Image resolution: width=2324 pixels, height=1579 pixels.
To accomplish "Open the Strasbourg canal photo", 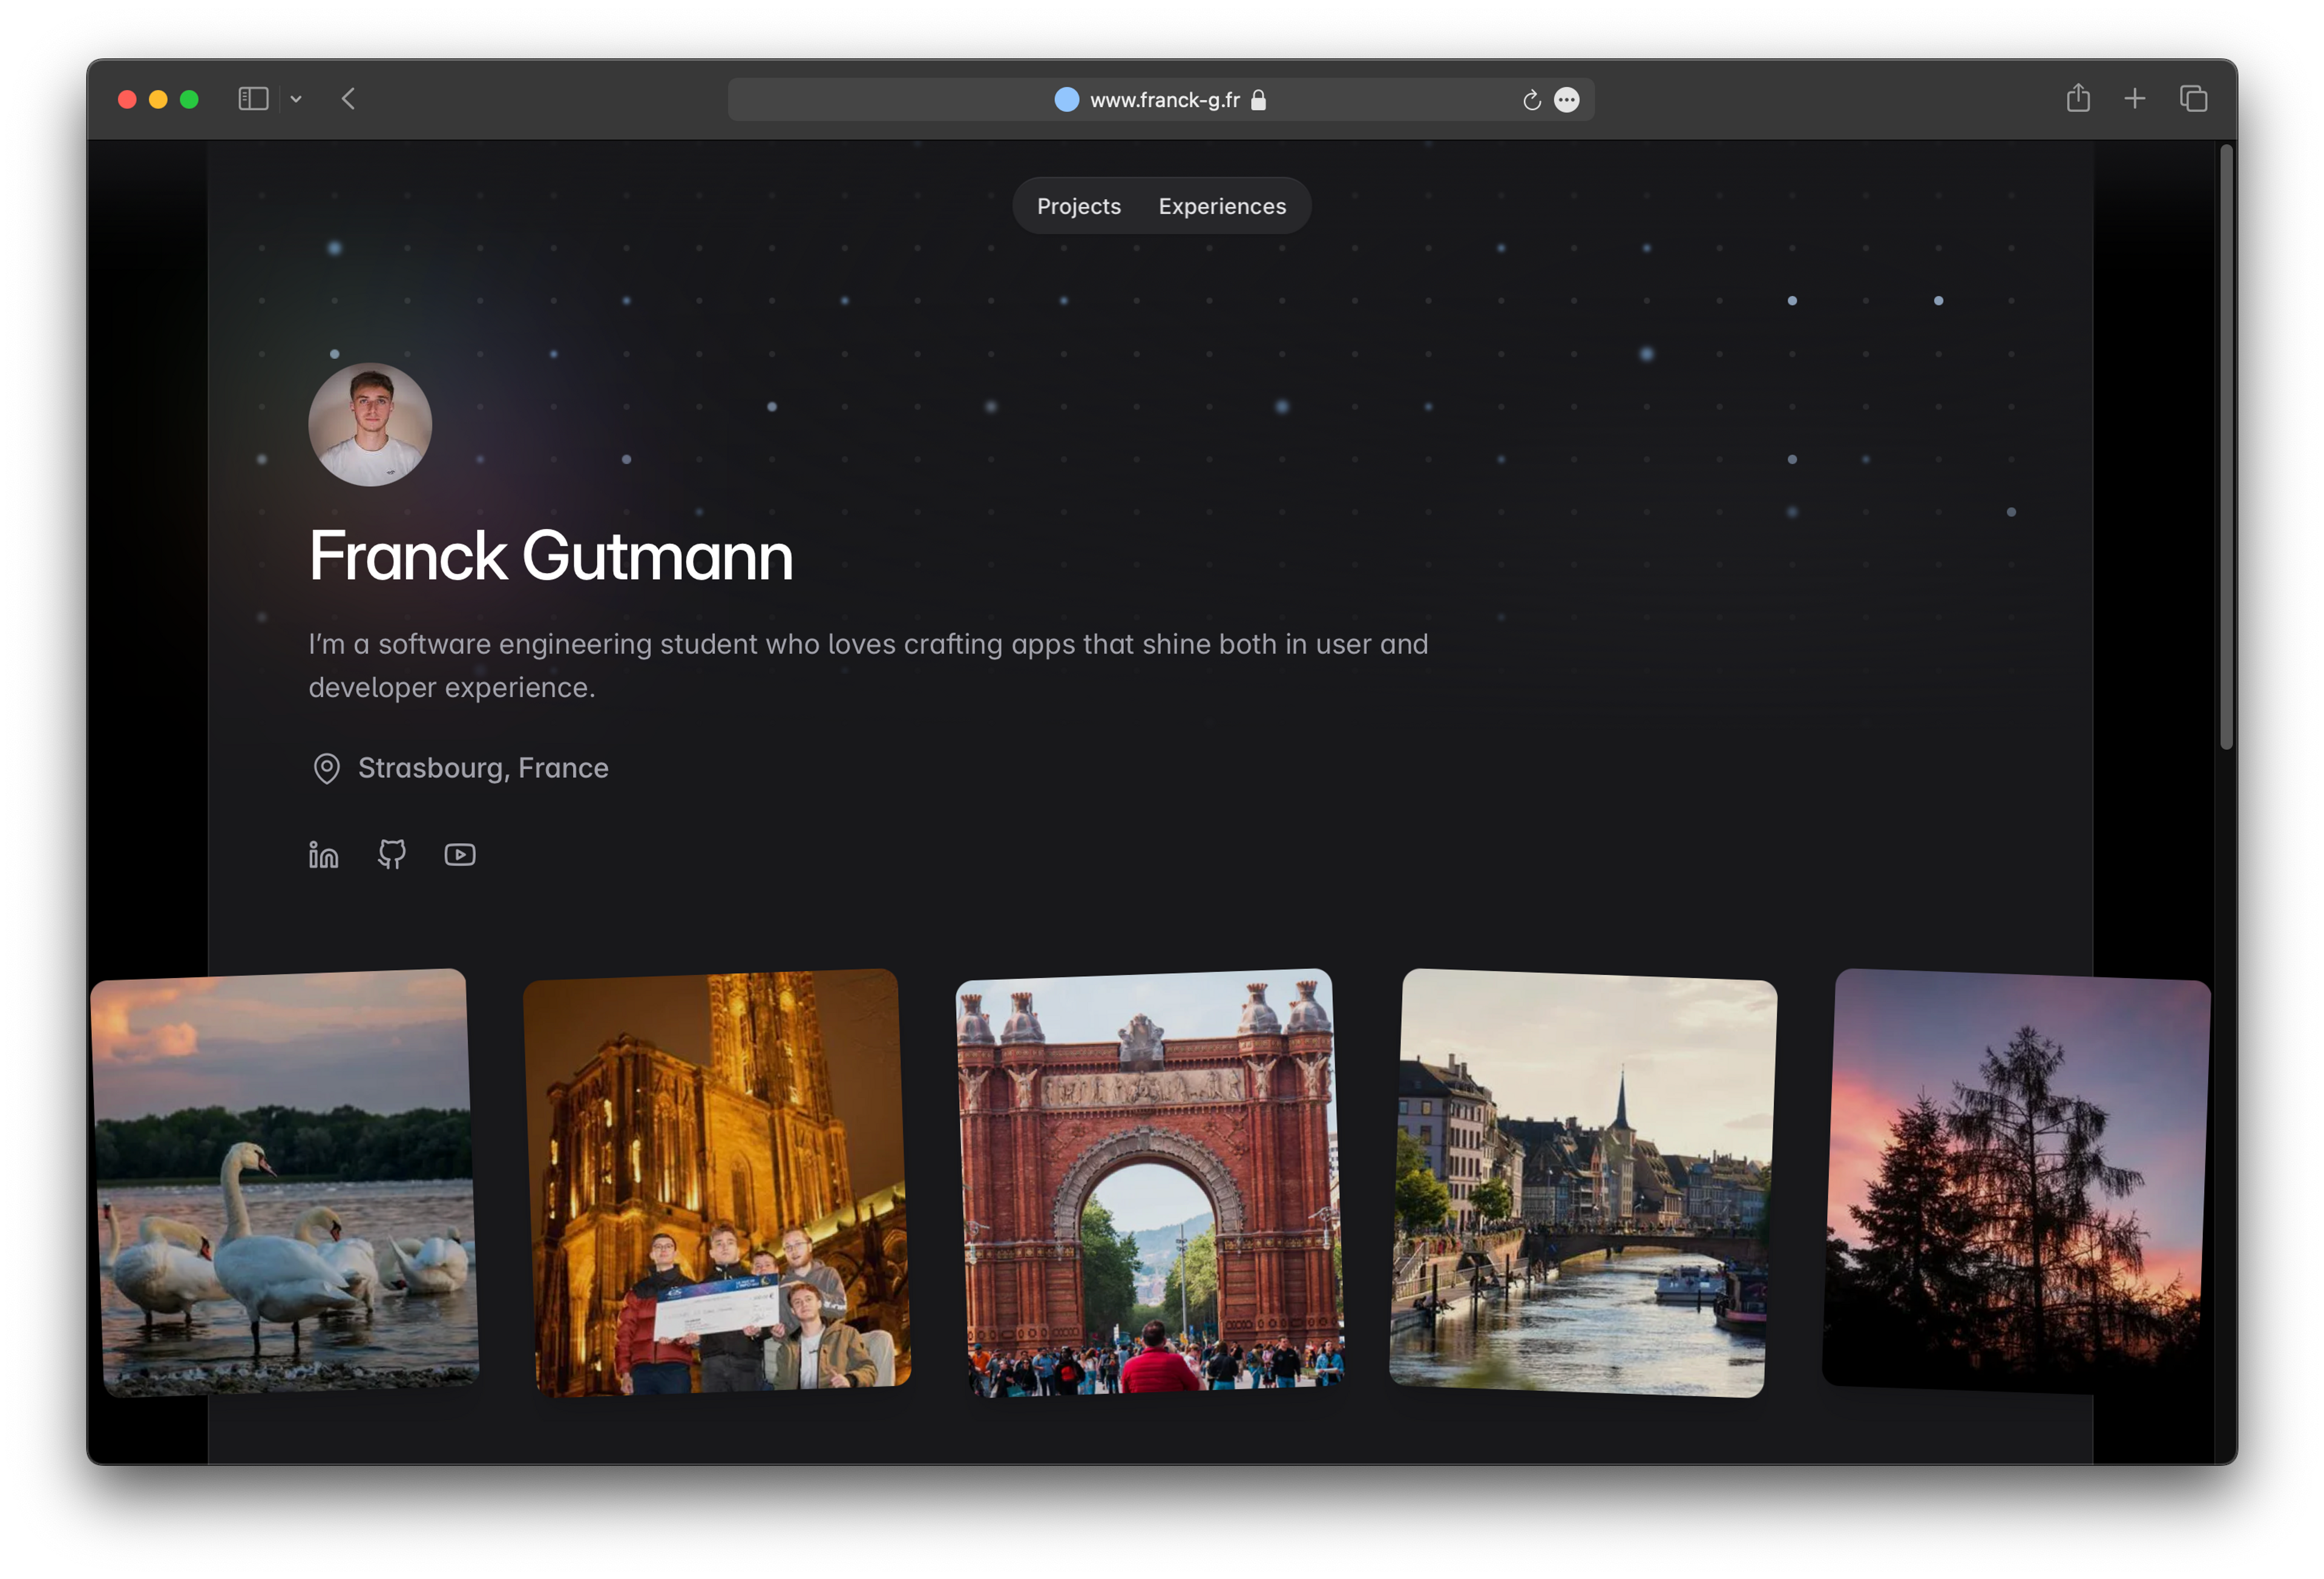I will click(x=1582, y=1182).
